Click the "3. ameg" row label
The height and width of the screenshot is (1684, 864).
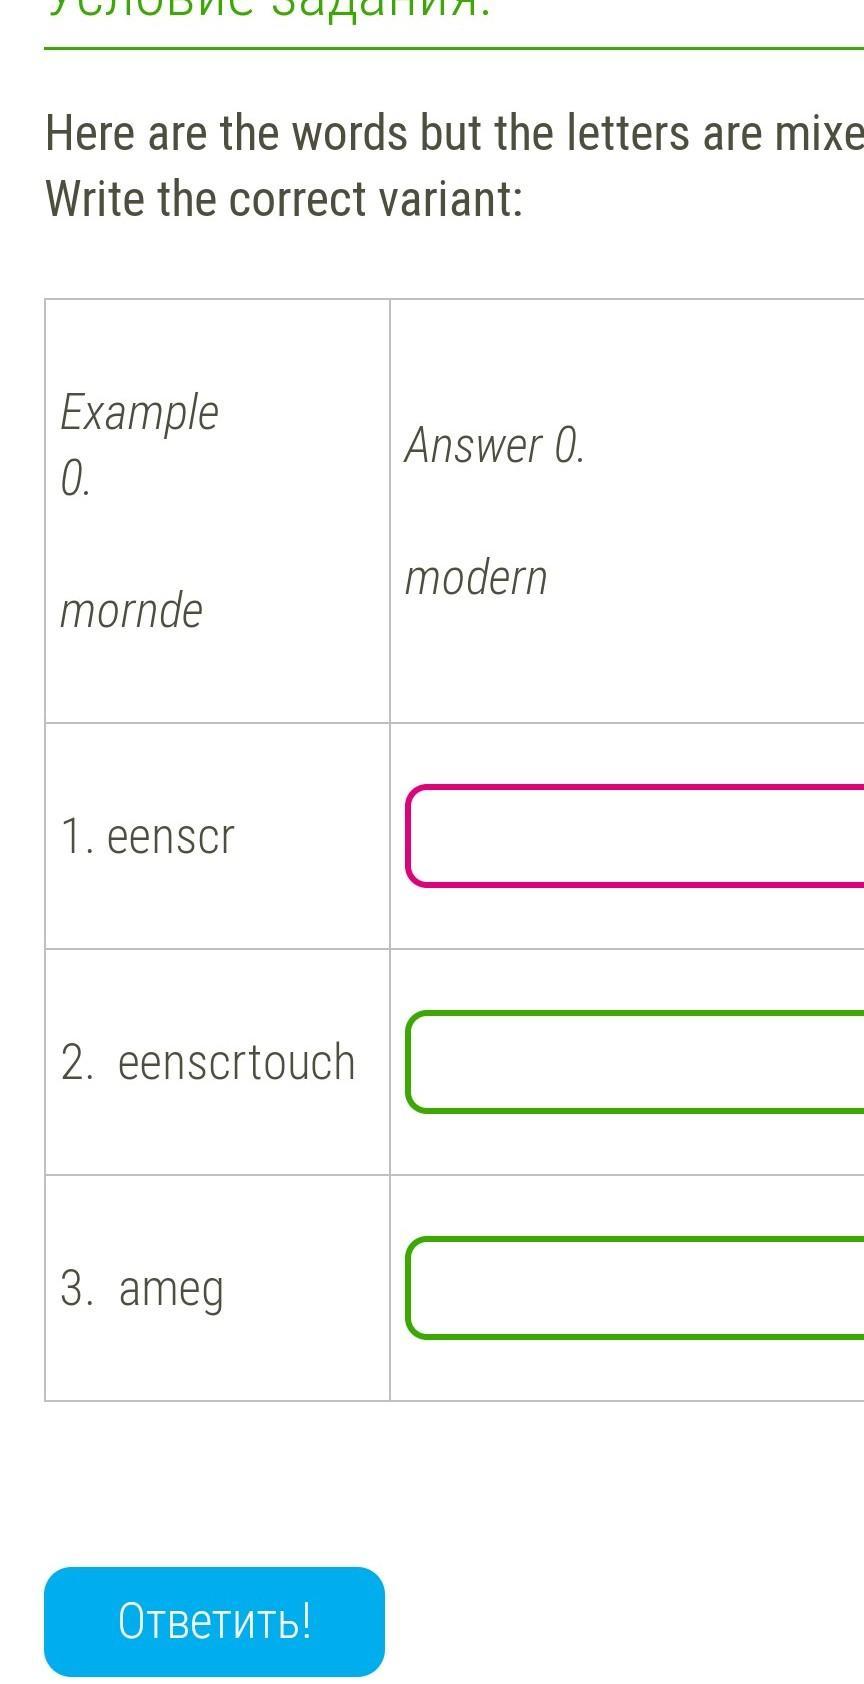(142, 1288)
